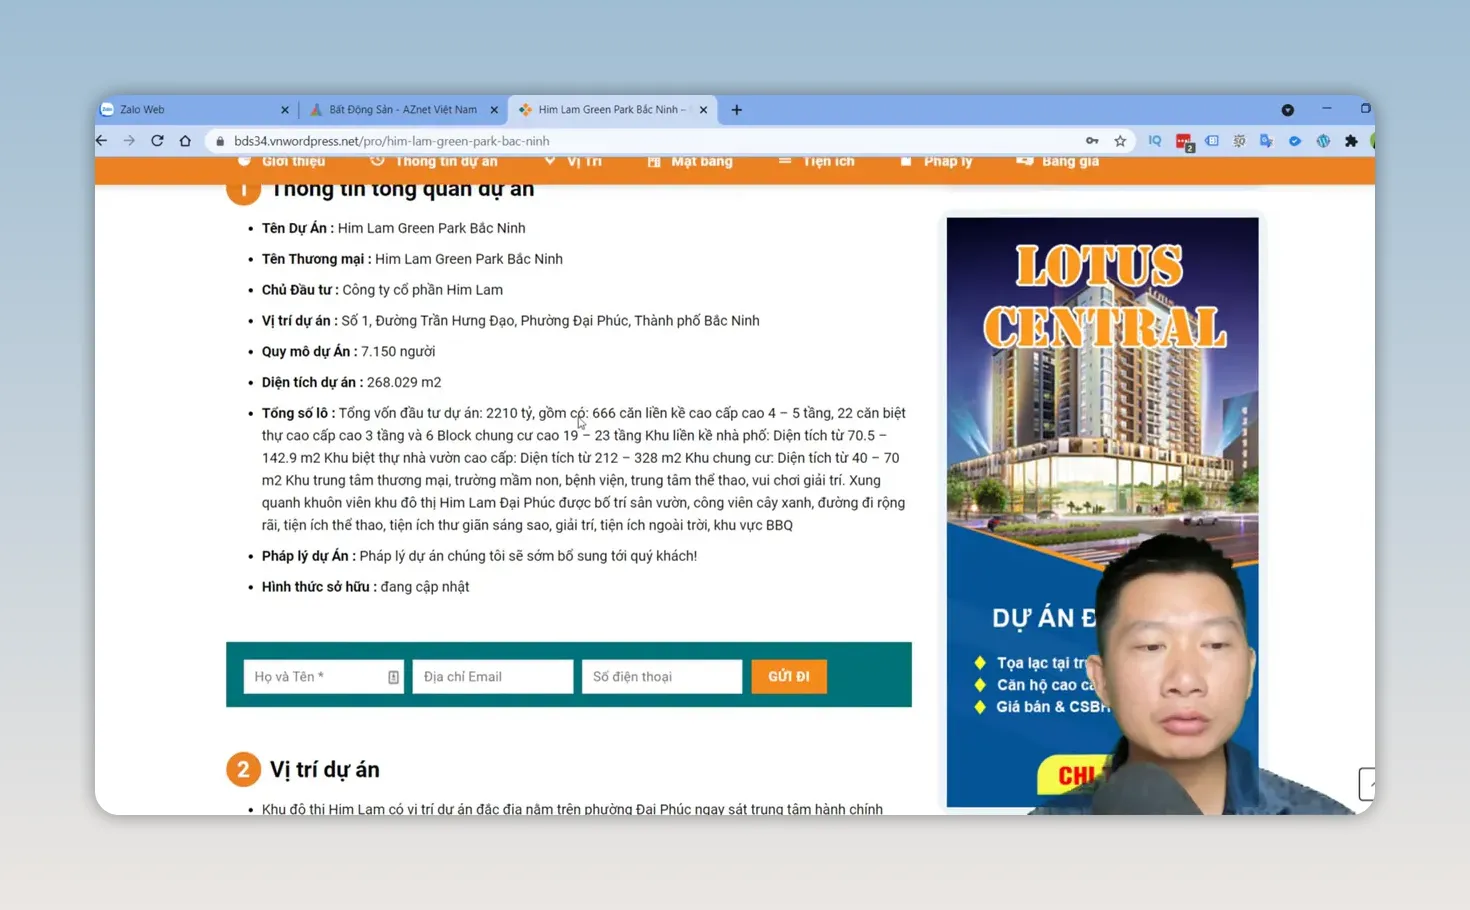Open the red extension with badge 2

[1184, 142]
